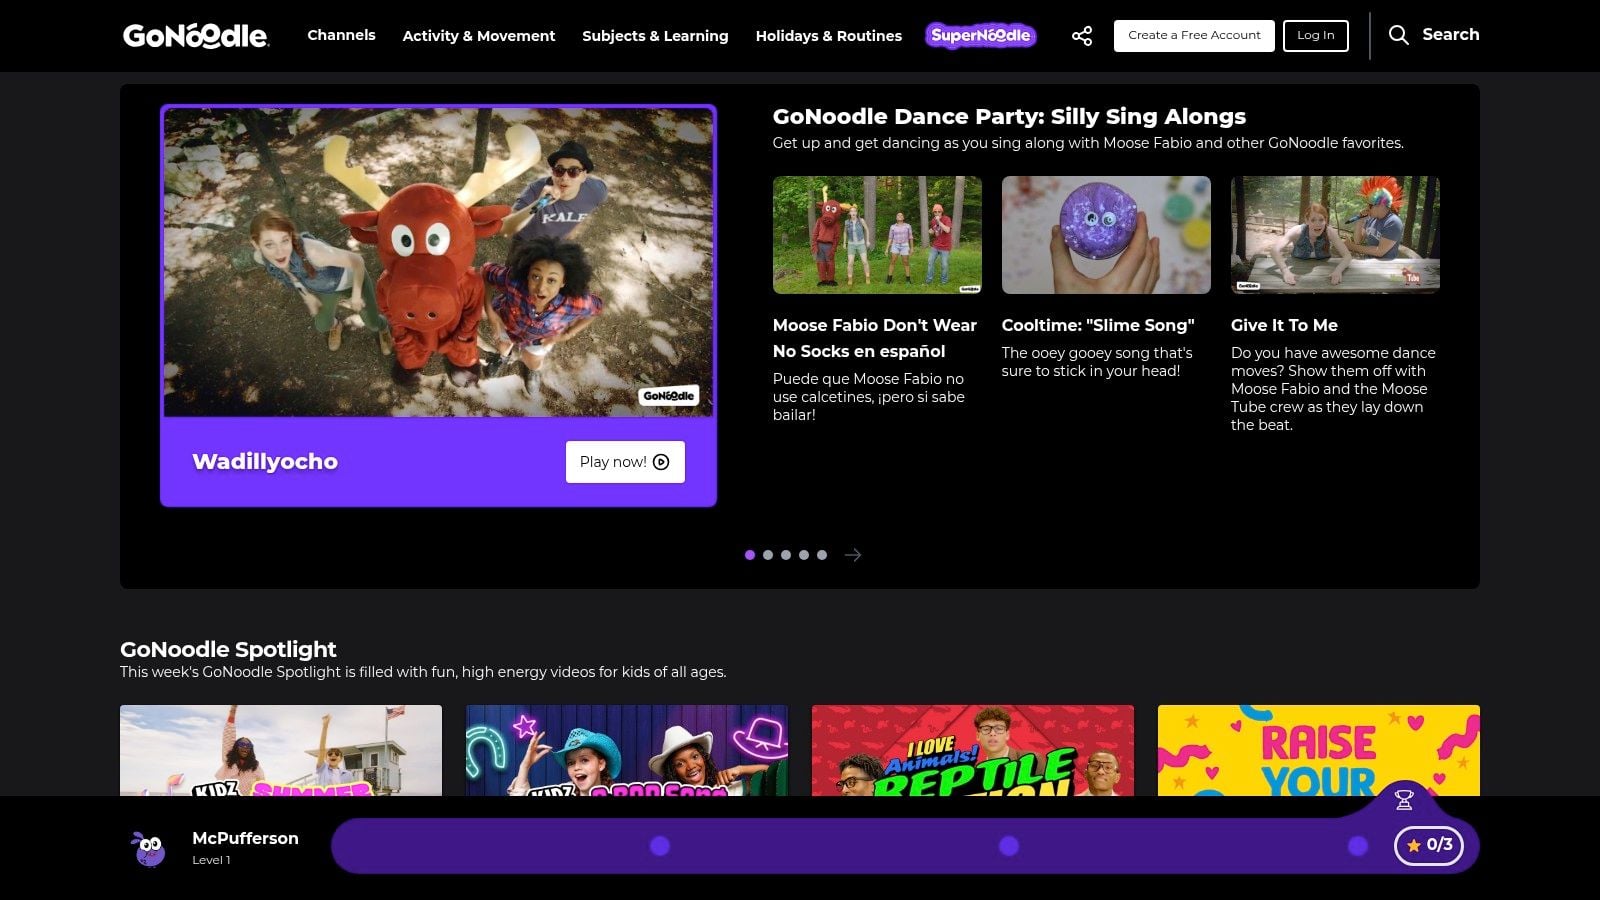Click the Log In button
This screenshot has height=900, width=1600.
[1316, 35]
